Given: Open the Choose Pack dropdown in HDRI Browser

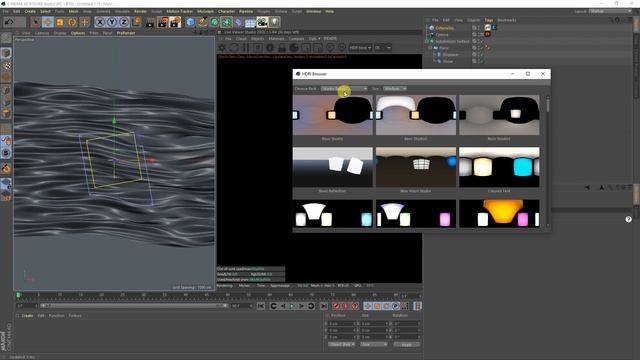Looking at the screenshot, I should (x=344, y=89).
